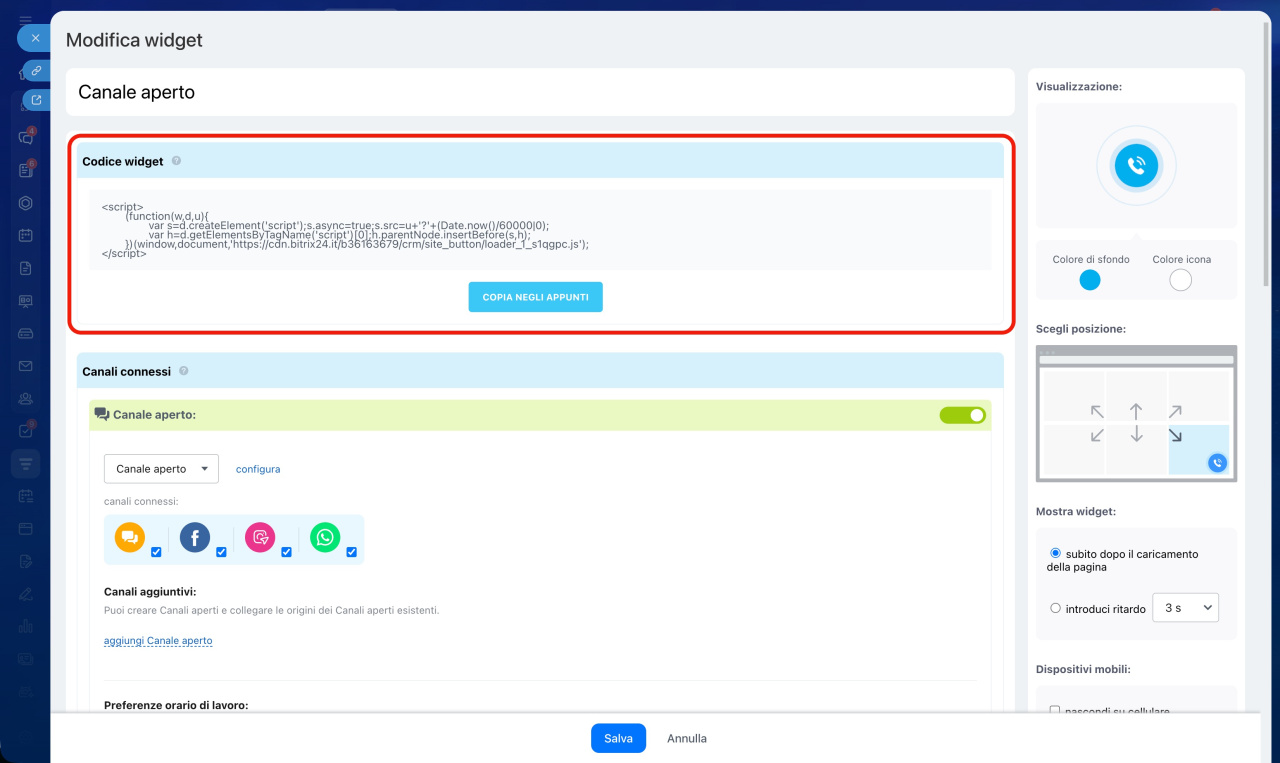
Task: Open the 3 s delay dropdown
Action: 1185,608
